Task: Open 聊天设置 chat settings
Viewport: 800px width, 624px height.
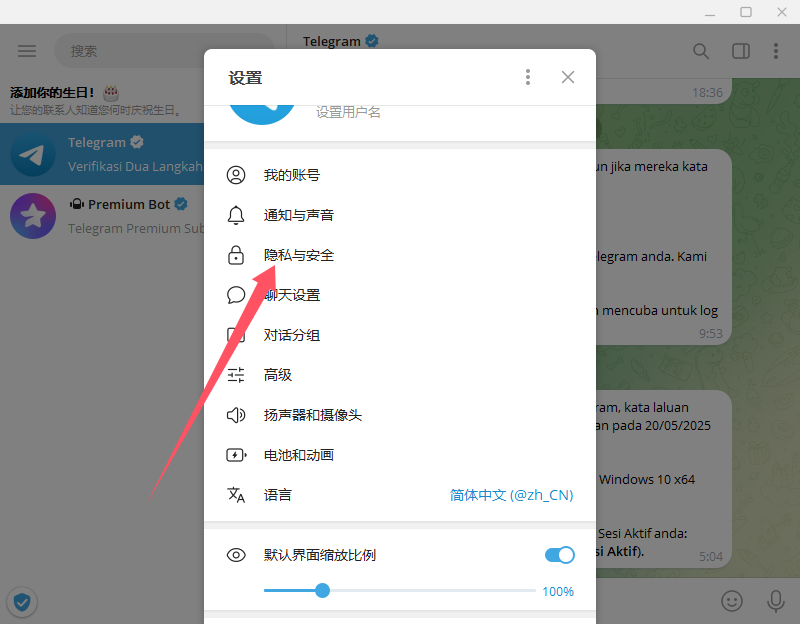Action: click(x=400, y=295)
